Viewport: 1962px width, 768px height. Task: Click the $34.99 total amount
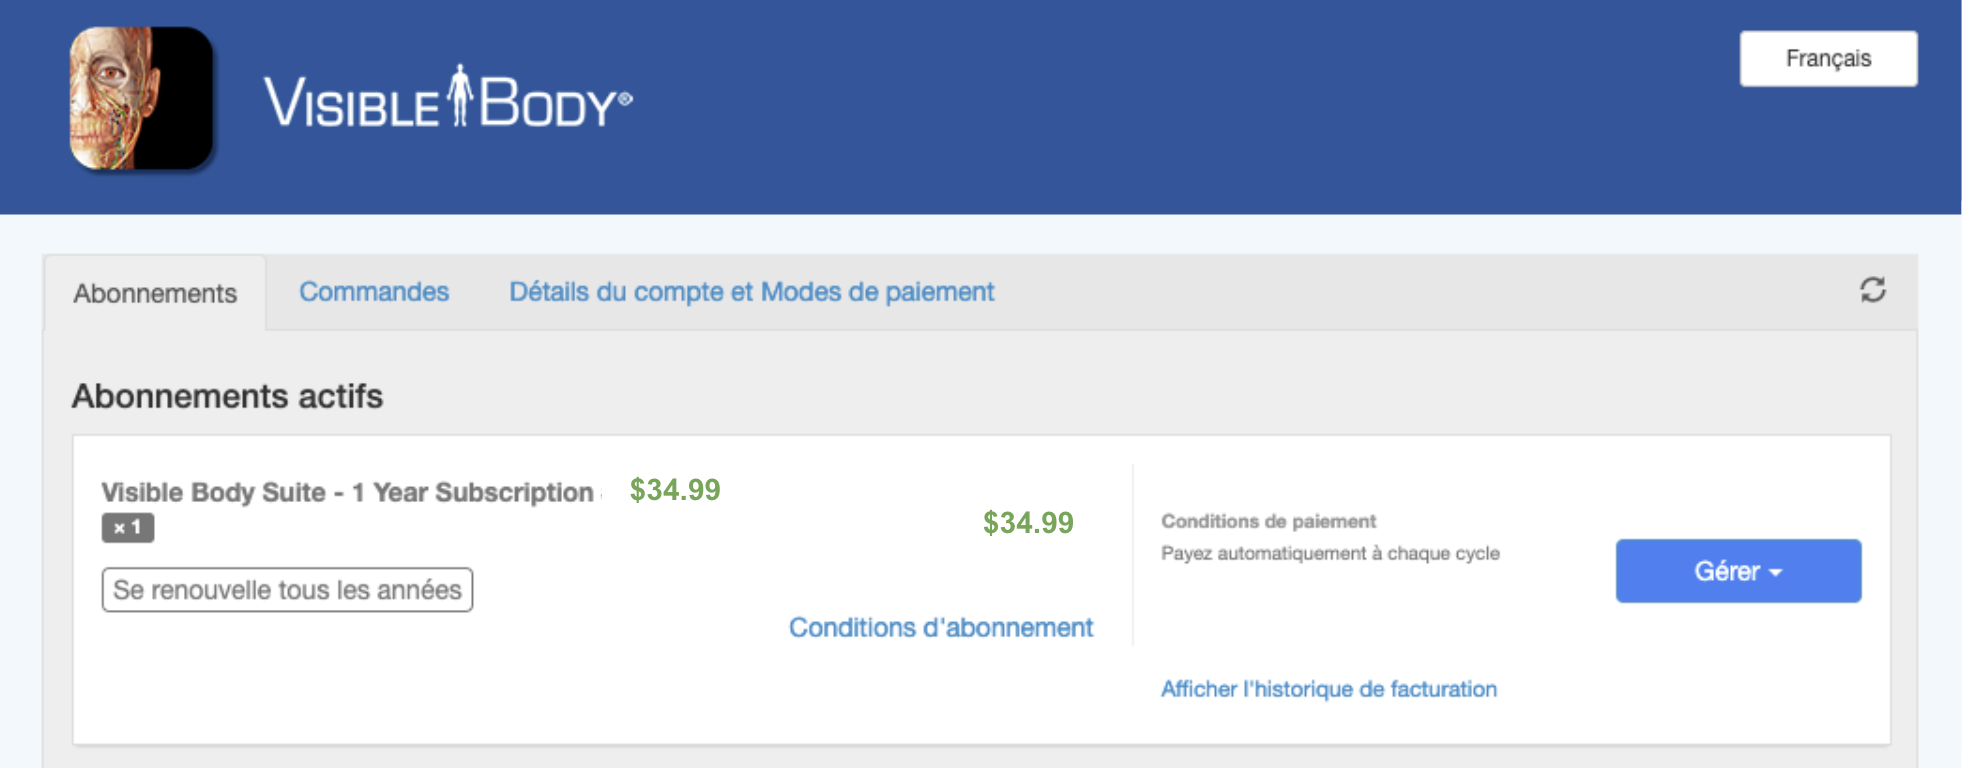(x=1028, y=523)
